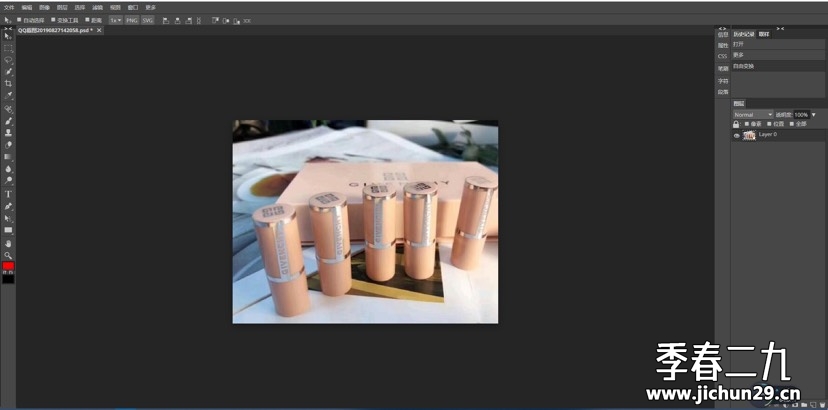Open the 图像 Image menu
Image resolution: width=828 pixels, height=410 pixels.
point(44,8)
